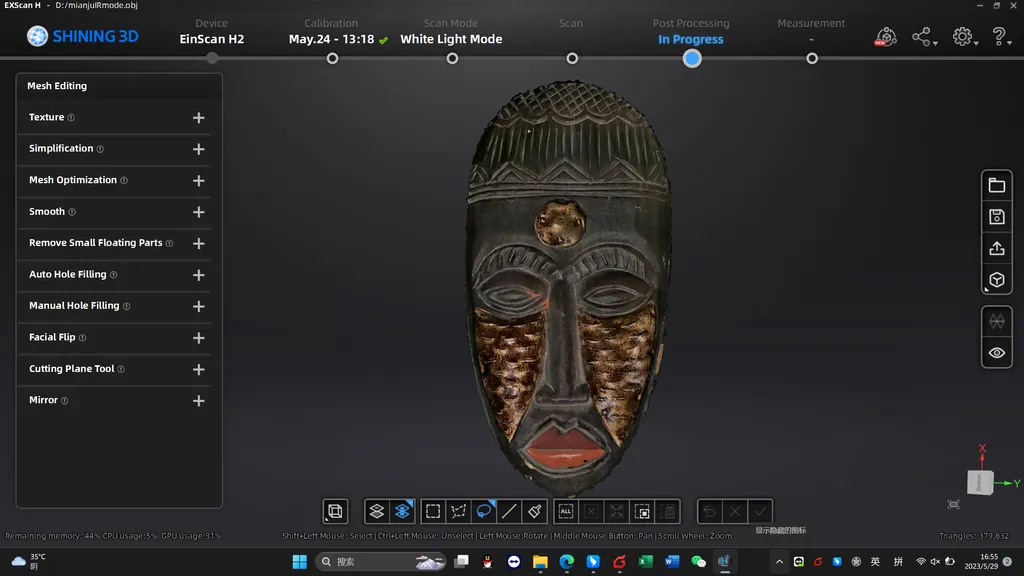Select the rectangle selection tool
This screenshot has height=576, width=1024.
(x=433, y=511)
